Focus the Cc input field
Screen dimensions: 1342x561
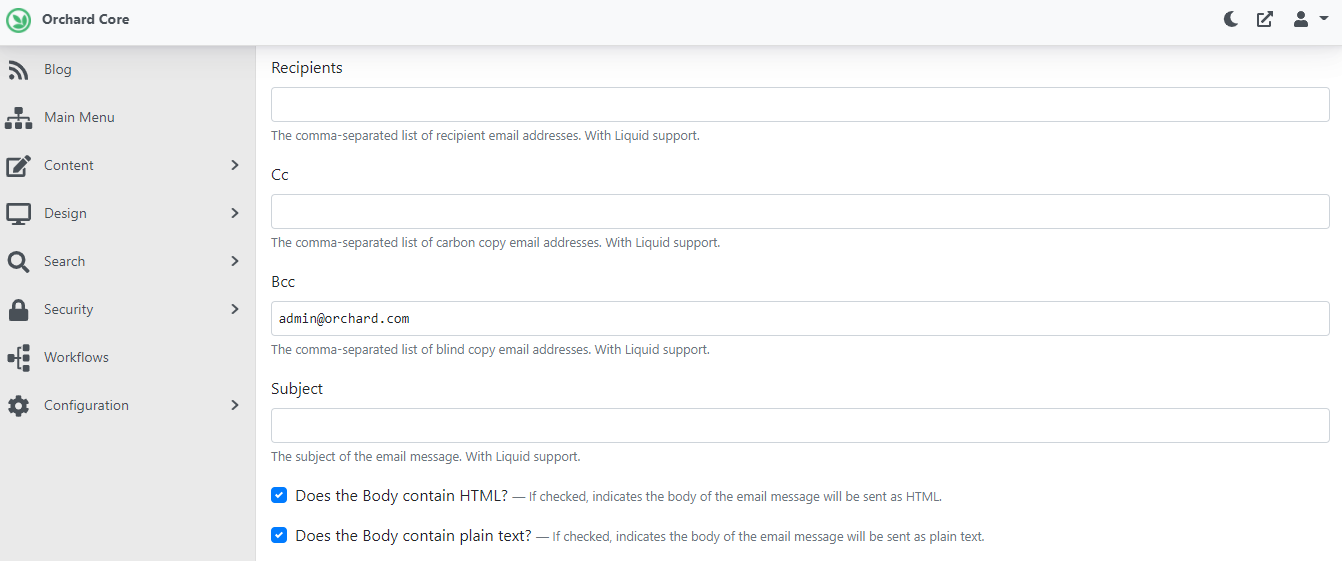click(x=800, y=211)
